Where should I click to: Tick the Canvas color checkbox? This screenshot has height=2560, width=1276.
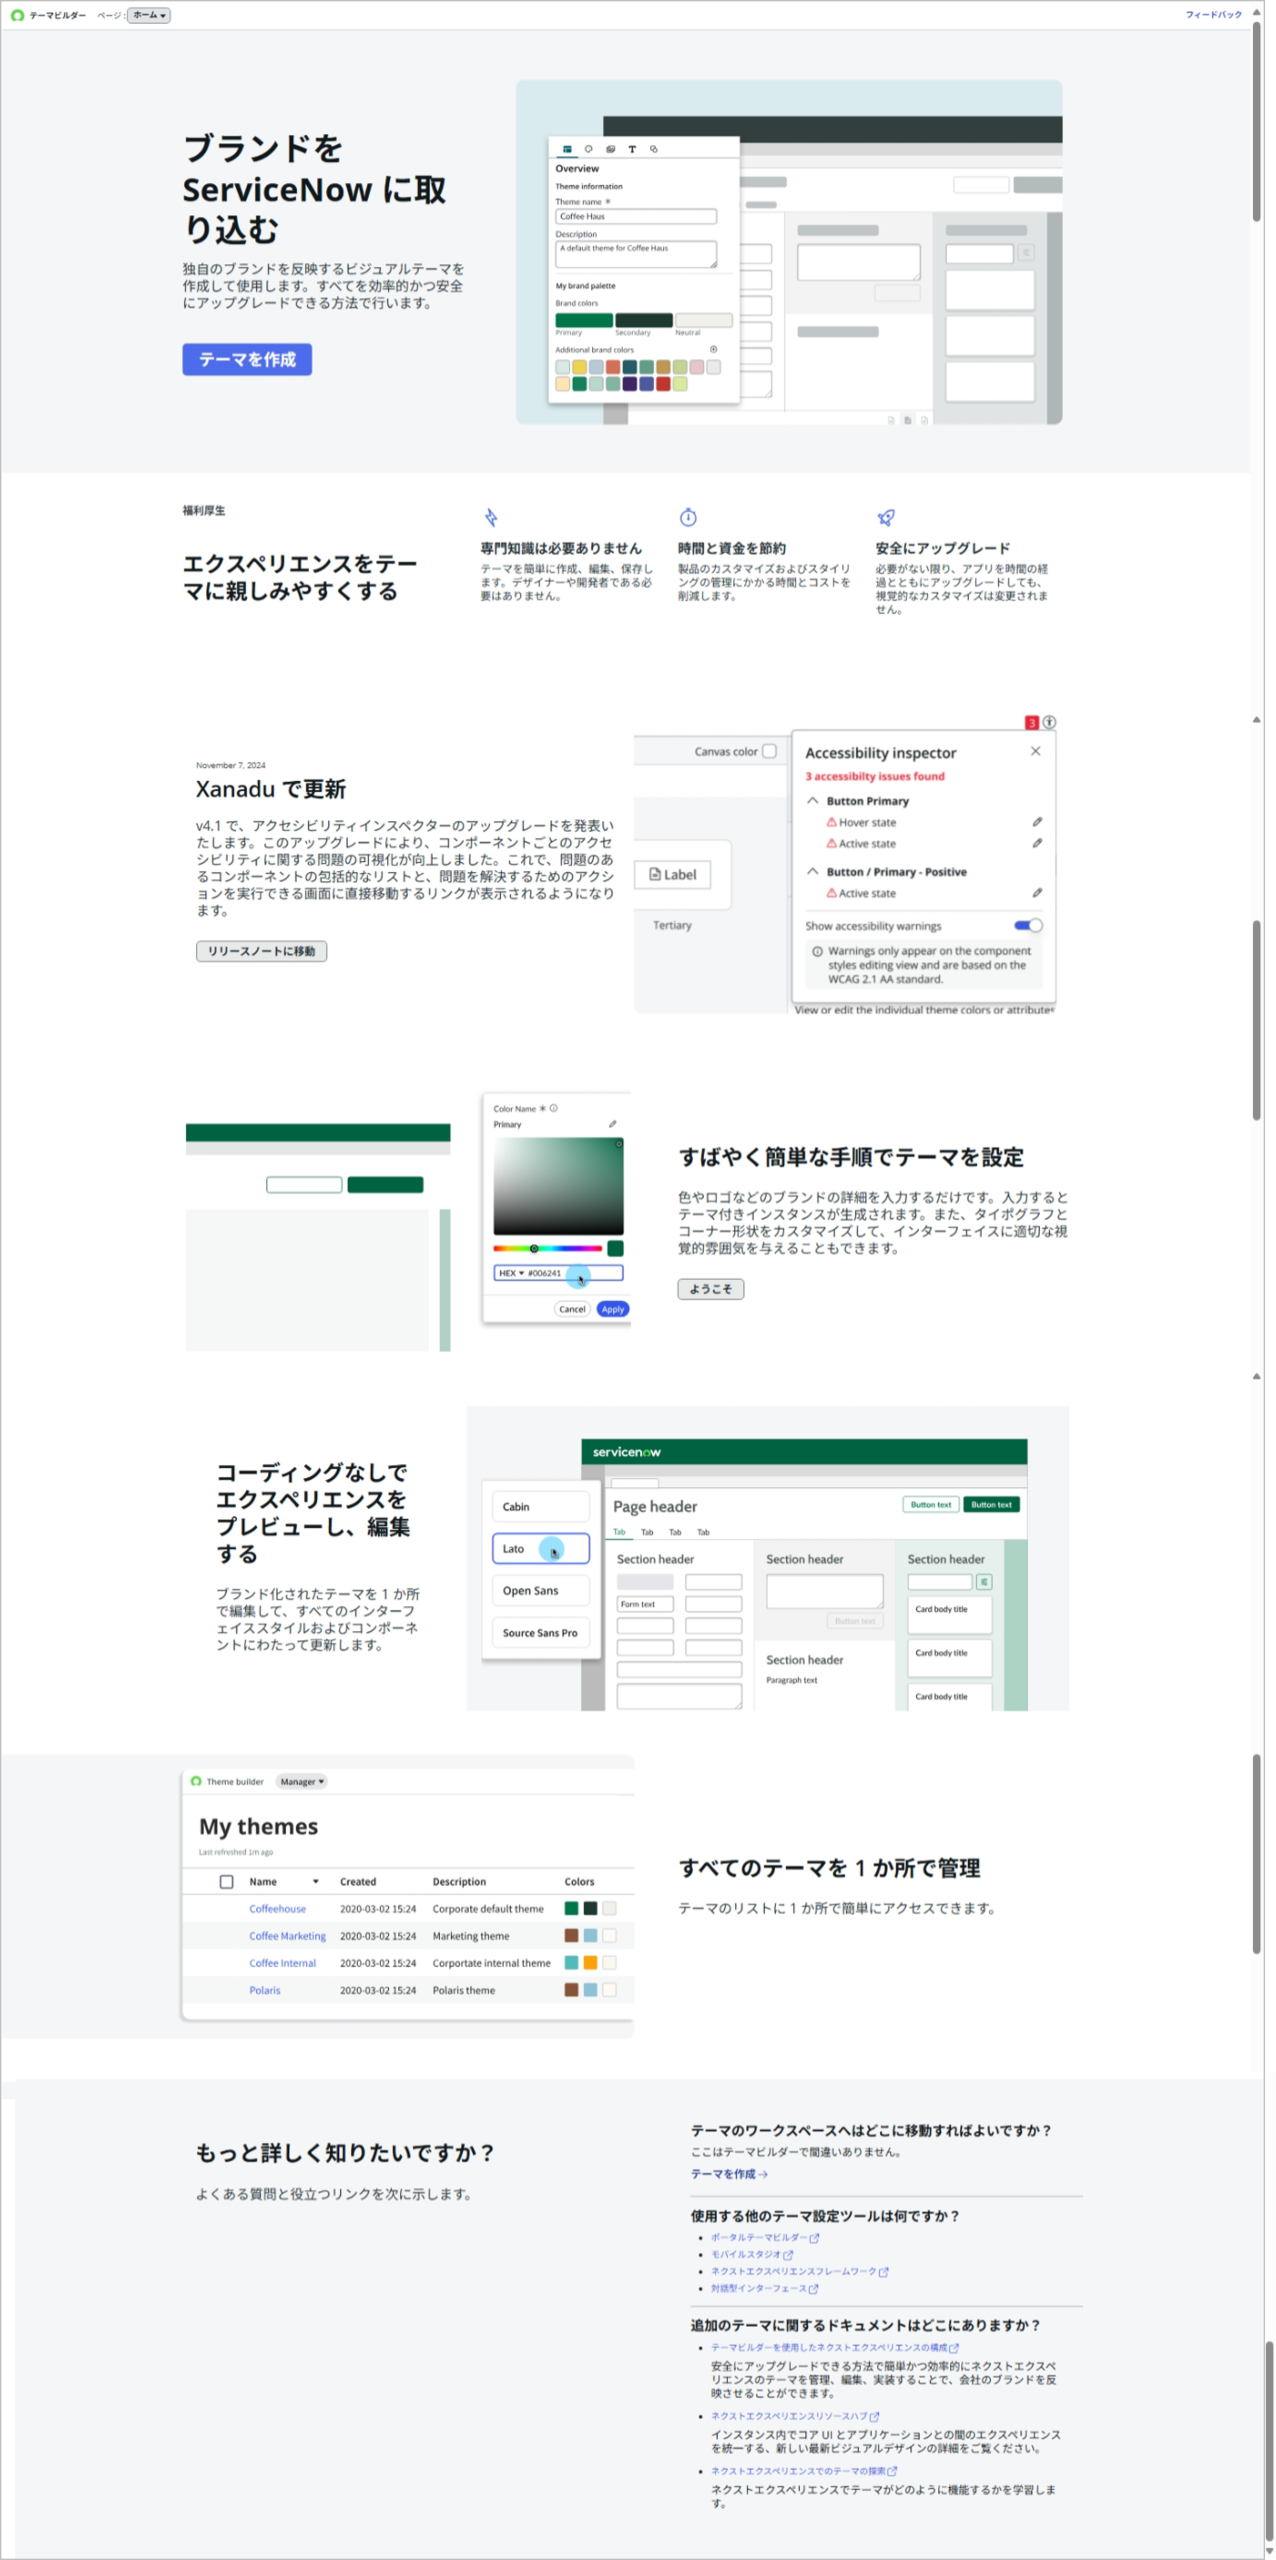(769, 751)
